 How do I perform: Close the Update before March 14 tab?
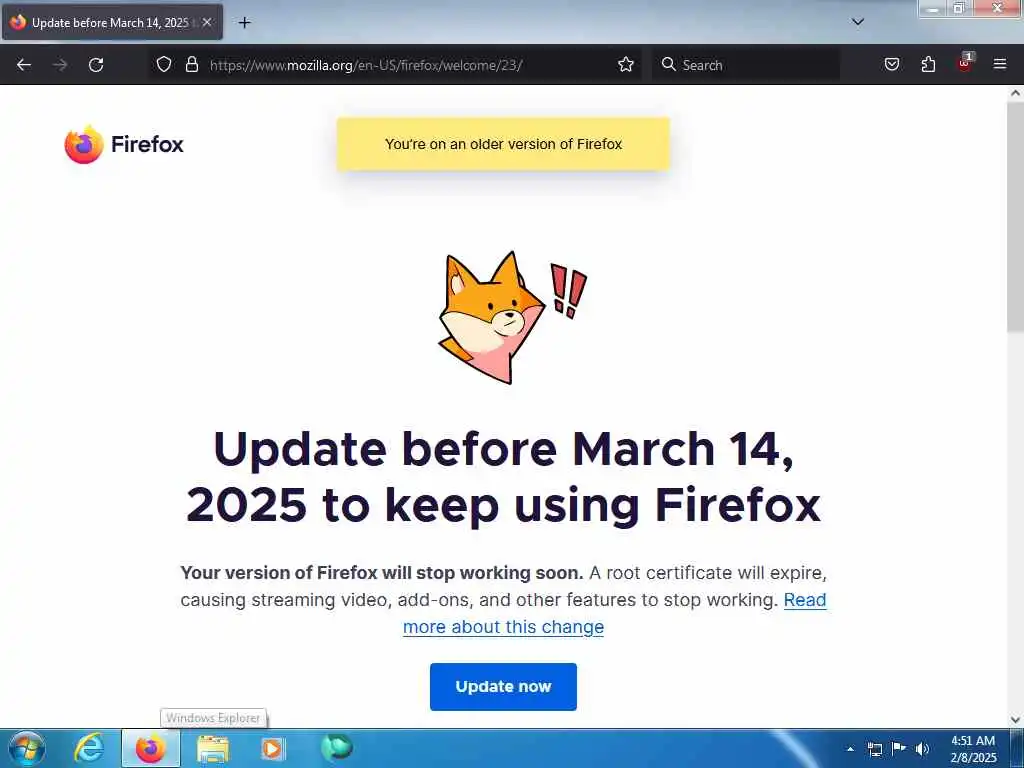(207, 22)
